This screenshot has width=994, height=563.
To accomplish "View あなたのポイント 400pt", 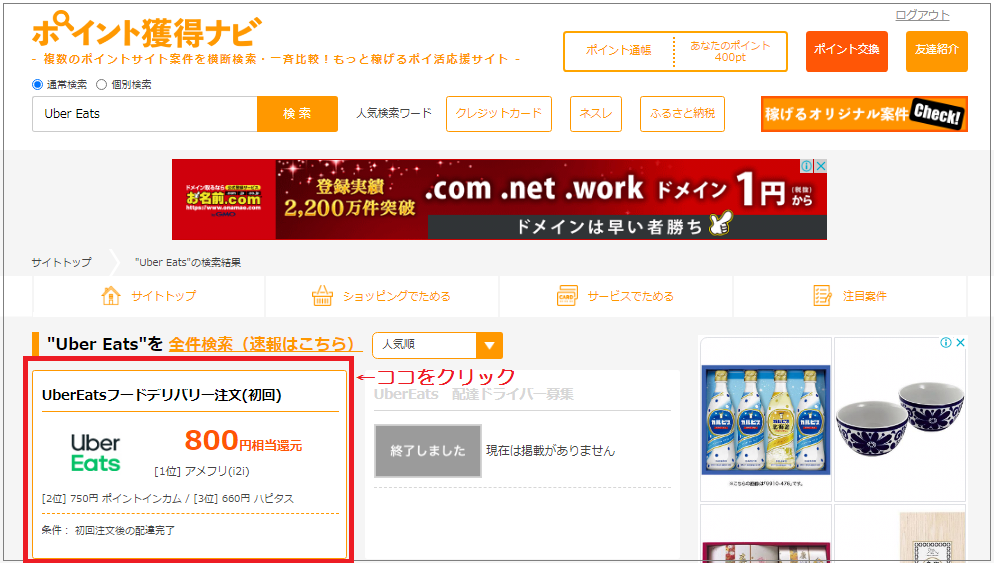I will (730, 51).
